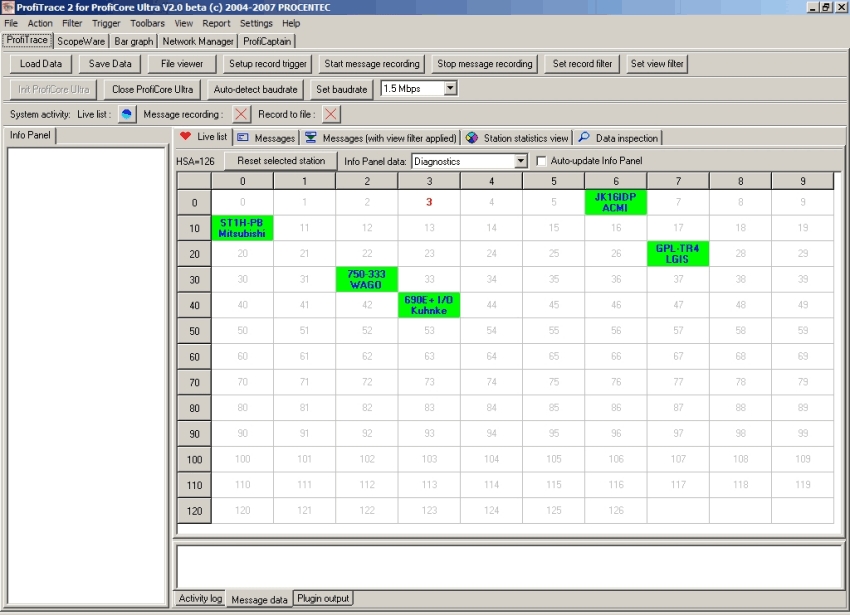850x615 pixels.
Task: Select the green JK16IDP ACMI station cell
Action: 616,202
